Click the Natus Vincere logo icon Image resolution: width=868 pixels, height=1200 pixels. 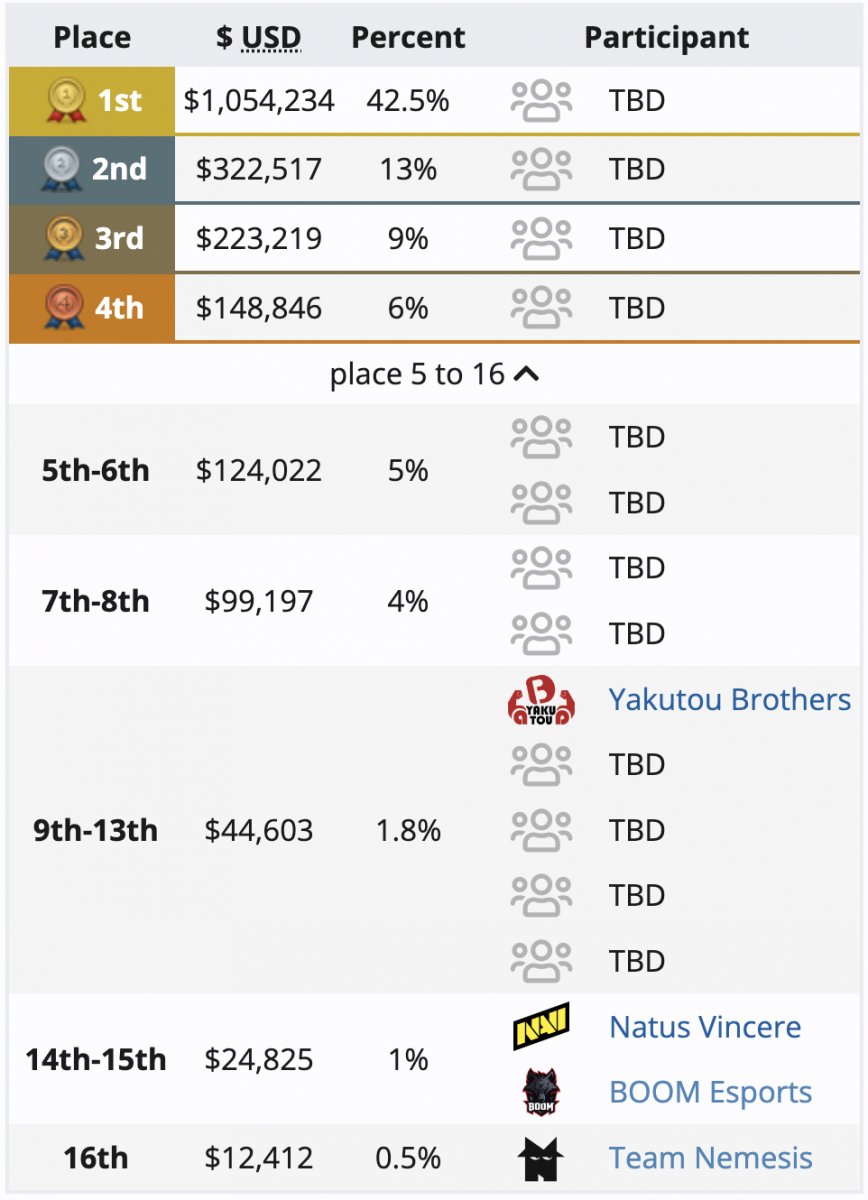(541, 1027)
